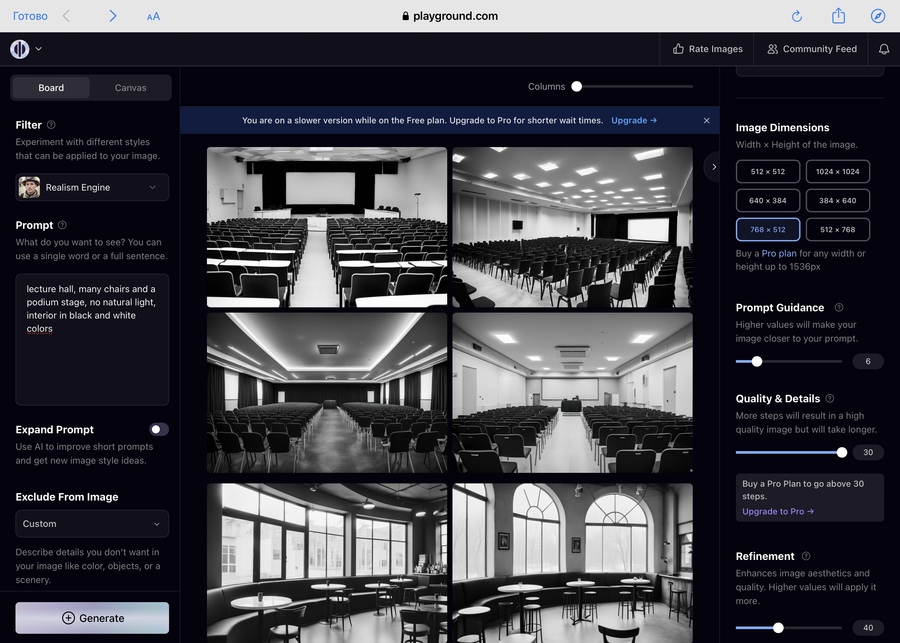Switch to the Canvas tab
The height and width of the screenshot is (643, 900).
tap(130, 88)
